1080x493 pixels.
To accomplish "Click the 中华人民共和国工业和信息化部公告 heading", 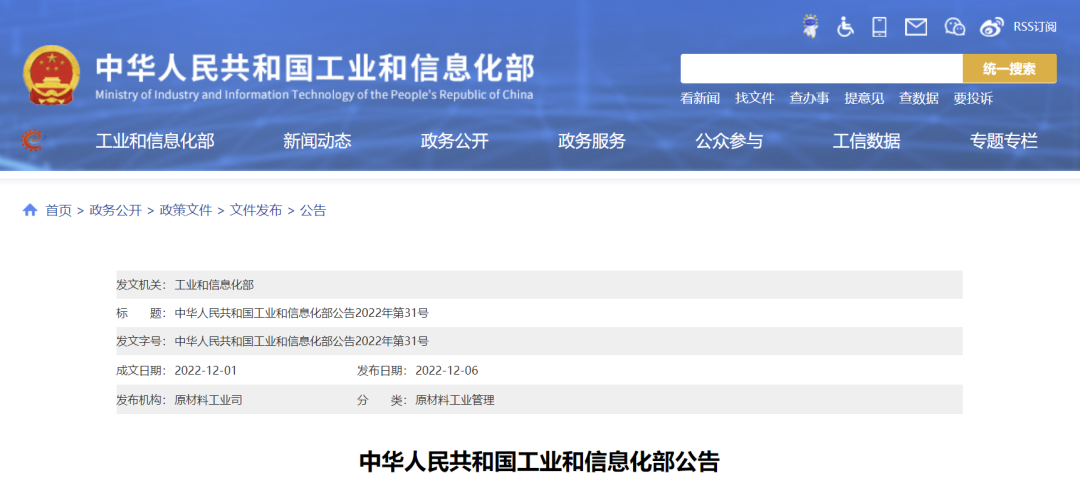I will (x=539, y=461).
